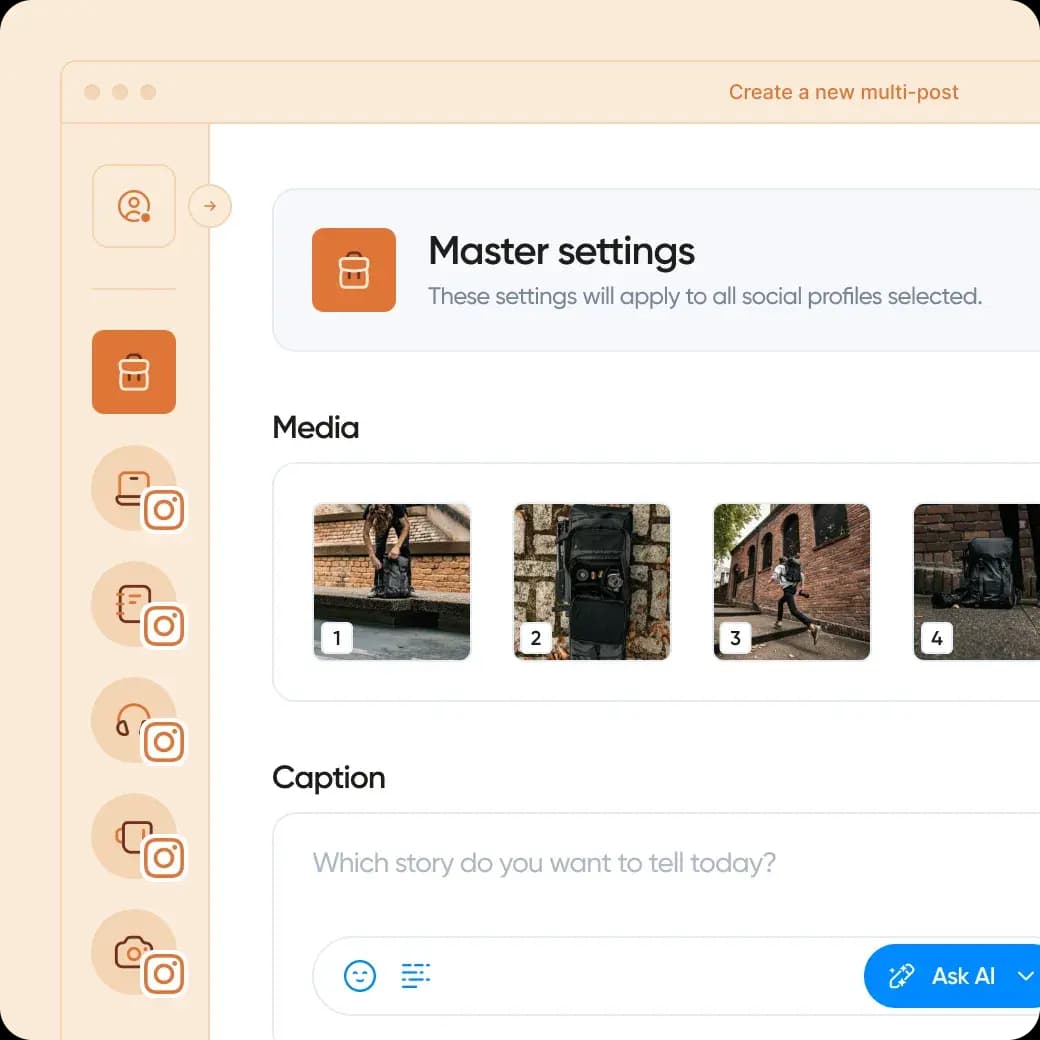Select the headphones Instagram profile
Screen dimensions: 1040x1040
(134, 720)
